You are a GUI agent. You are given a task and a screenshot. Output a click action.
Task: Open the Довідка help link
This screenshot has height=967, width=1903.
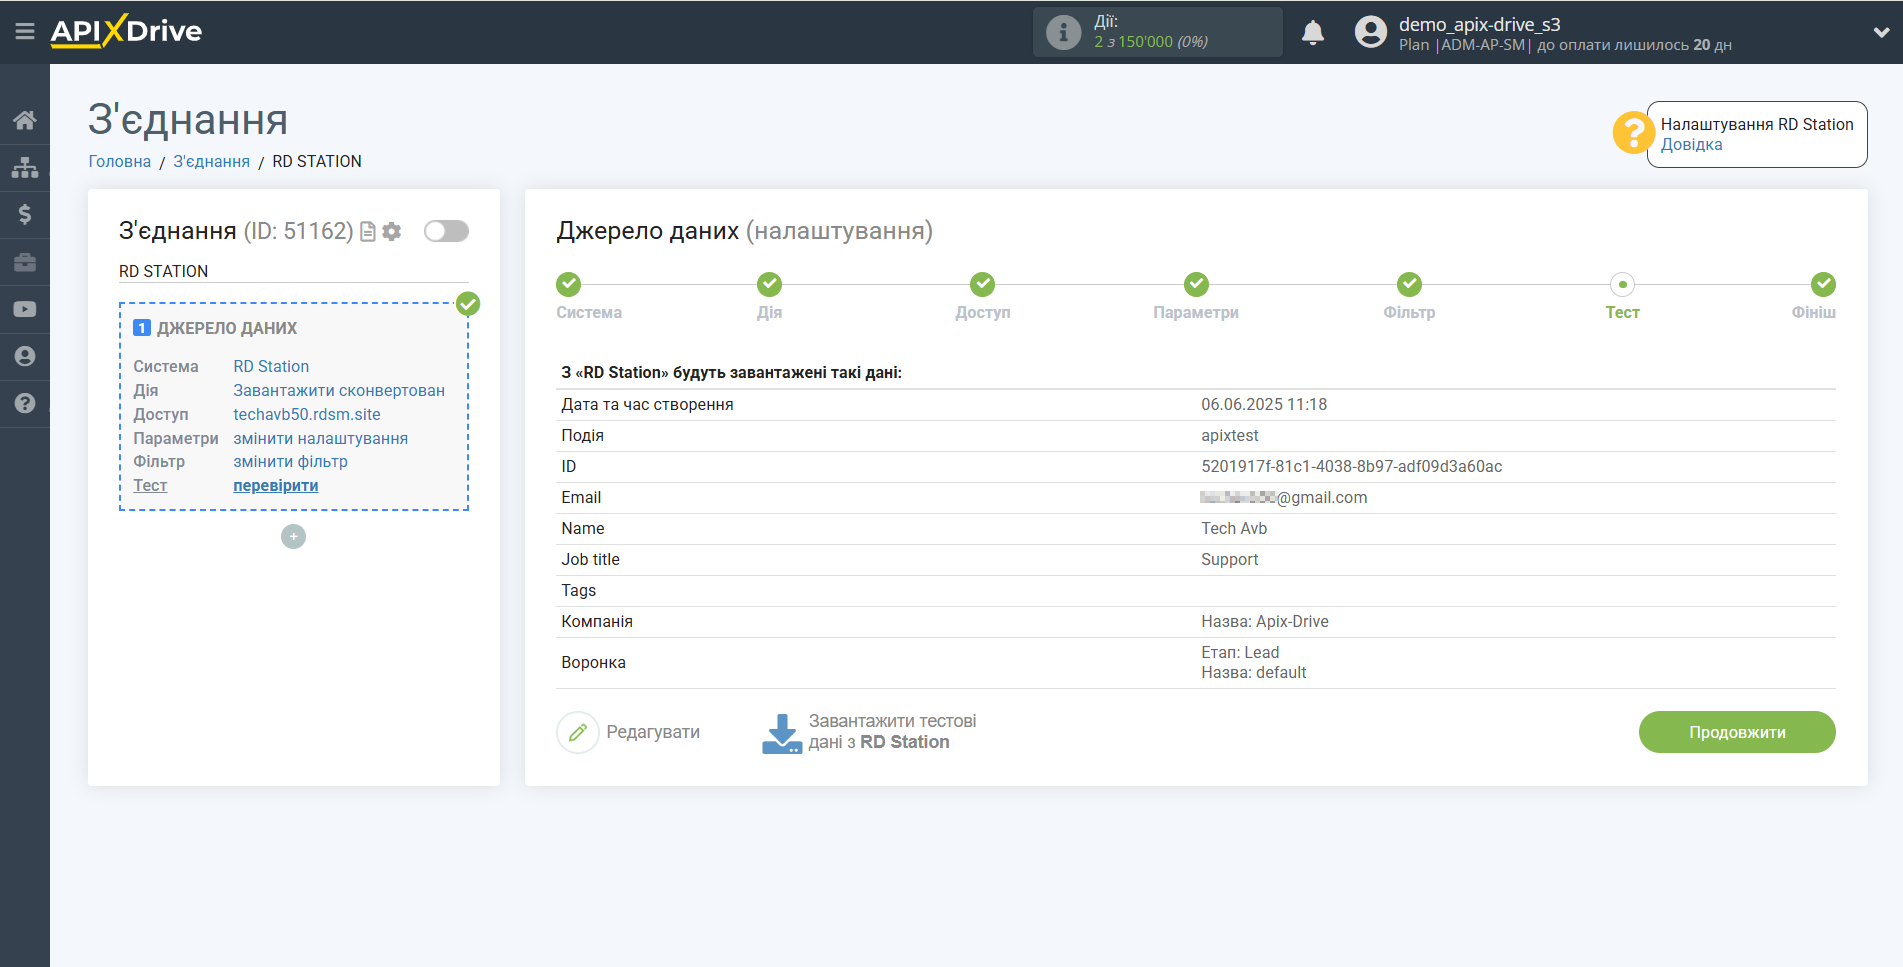pos(1691,145)
